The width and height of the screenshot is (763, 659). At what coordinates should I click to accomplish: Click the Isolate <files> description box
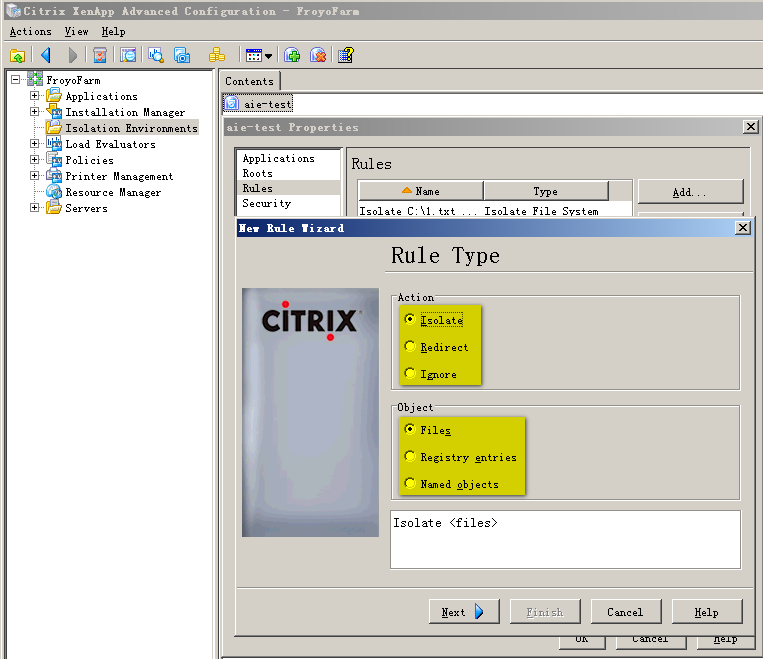[565, 539]
